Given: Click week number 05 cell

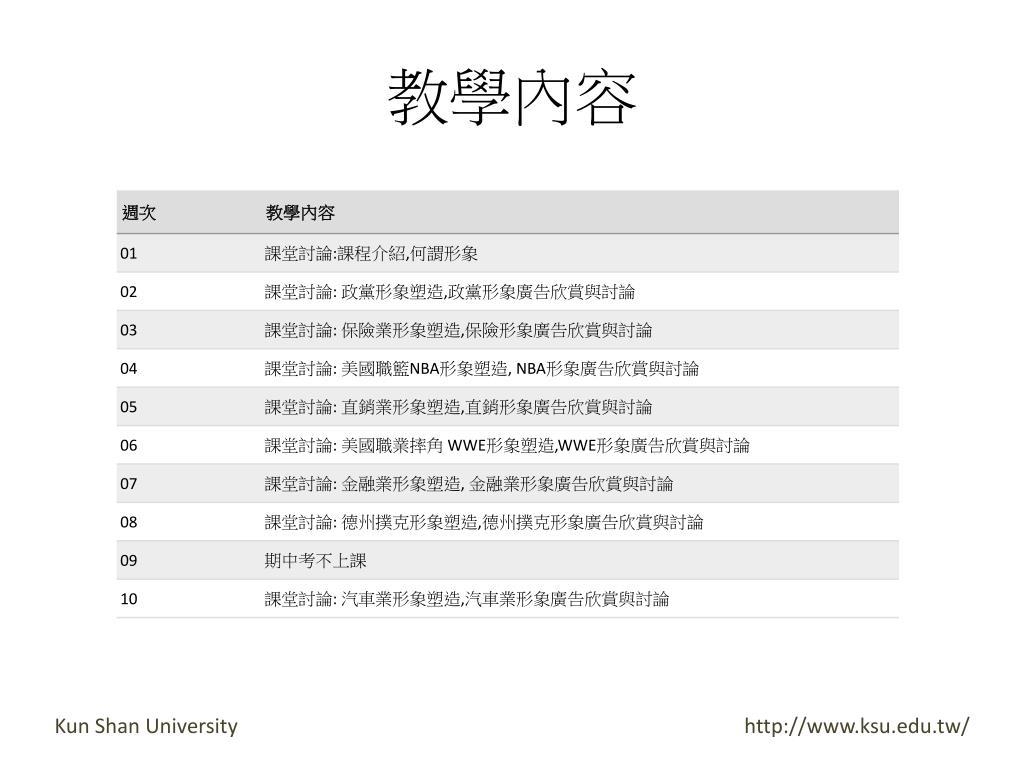Looking at the screenshot, I should pos(129,408).
